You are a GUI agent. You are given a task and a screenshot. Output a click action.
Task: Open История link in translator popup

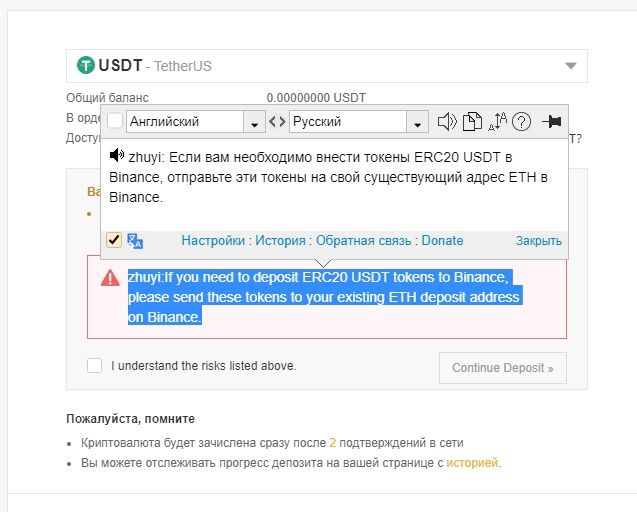pyautogui.click(x=280, y=241)
